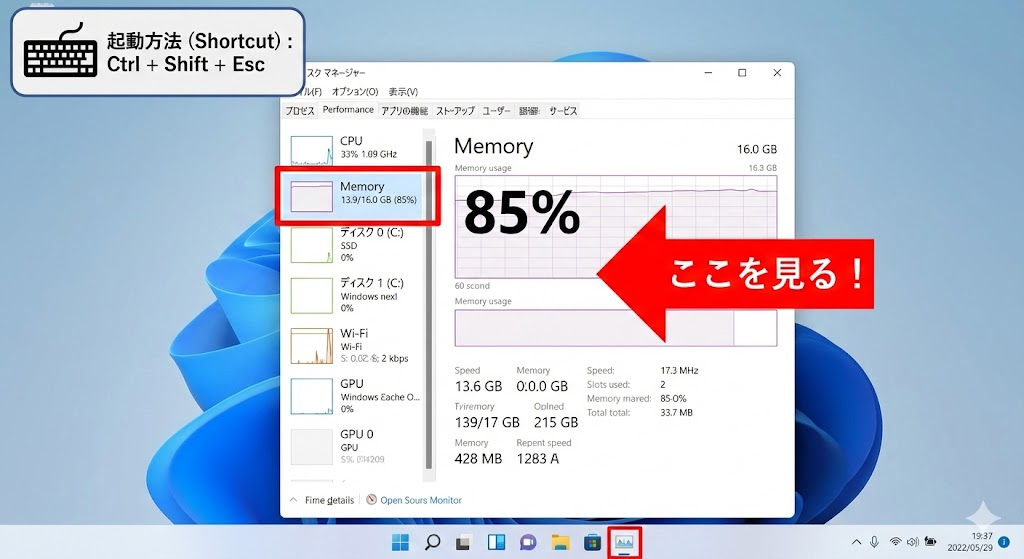This screenshot has height=559, width=1024.
Task: Switch to the ユーザー tab
Action: [496, 111]
